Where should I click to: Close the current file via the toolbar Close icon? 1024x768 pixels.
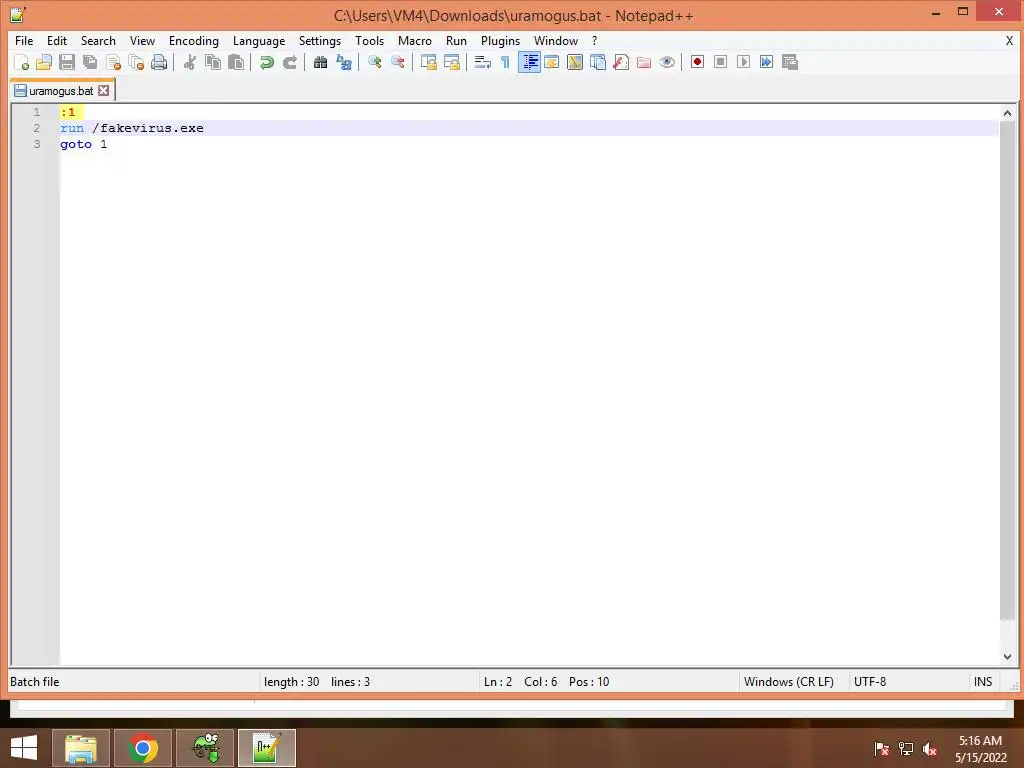tap(113, 62)
